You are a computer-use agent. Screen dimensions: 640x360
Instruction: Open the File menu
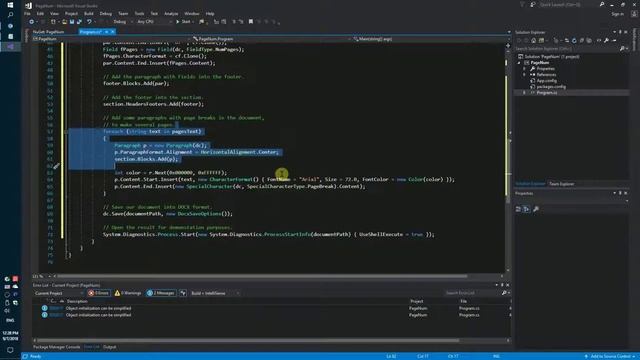coord(27,13)
